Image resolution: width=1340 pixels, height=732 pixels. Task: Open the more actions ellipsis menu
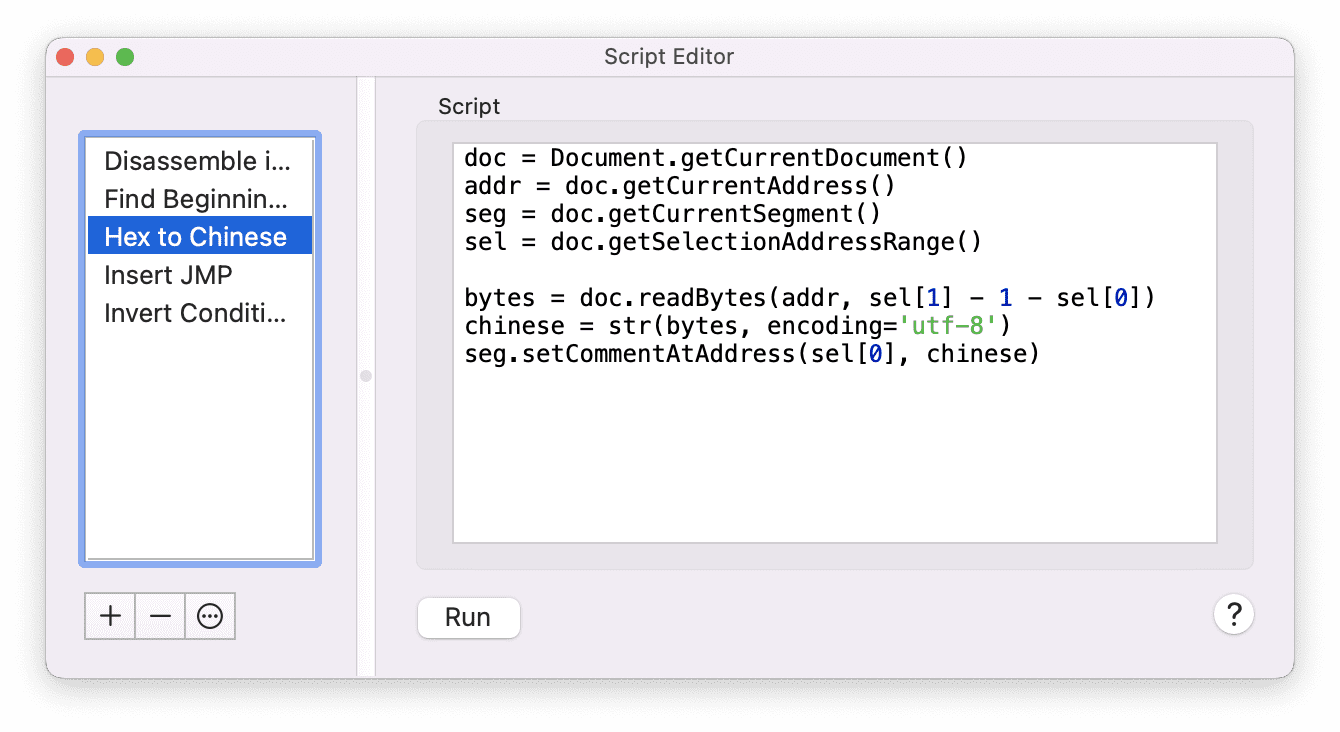(210, 616)
